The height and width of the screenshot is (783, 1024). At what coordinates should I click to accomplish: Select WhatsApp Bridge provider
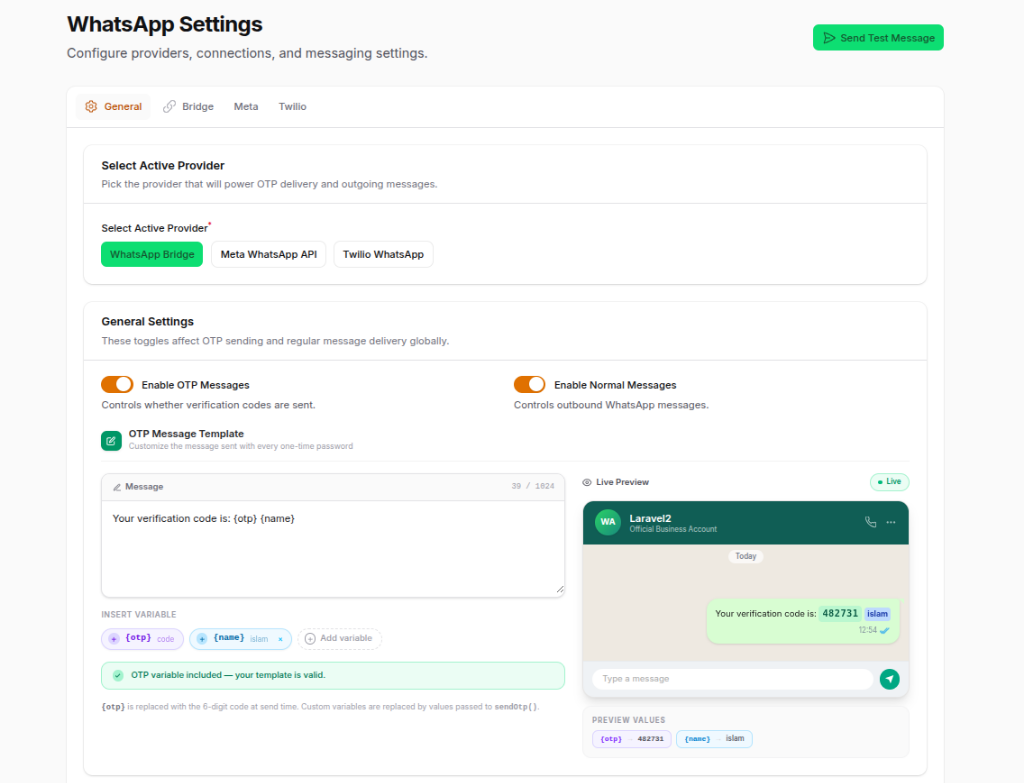152,254
